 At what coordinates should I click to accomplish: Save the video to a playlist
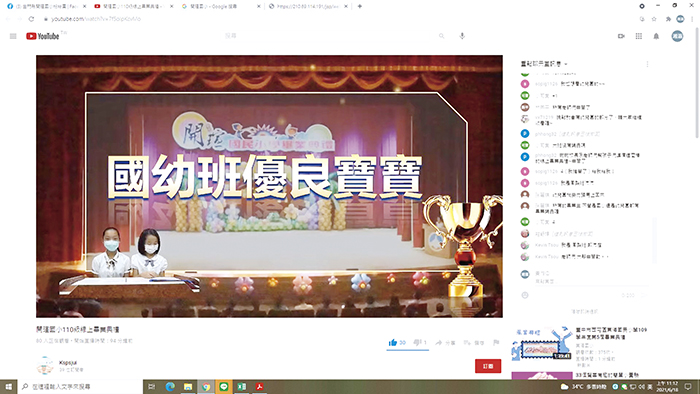[474, 343]
